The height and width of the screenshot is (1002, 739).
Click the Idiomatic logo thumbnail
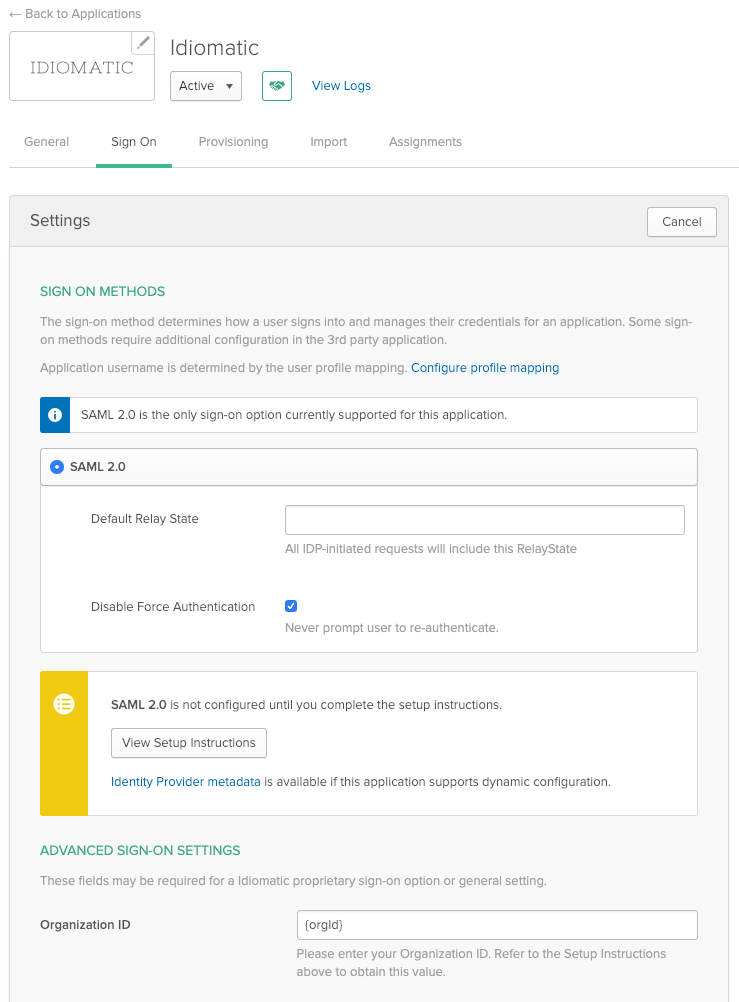81,68
